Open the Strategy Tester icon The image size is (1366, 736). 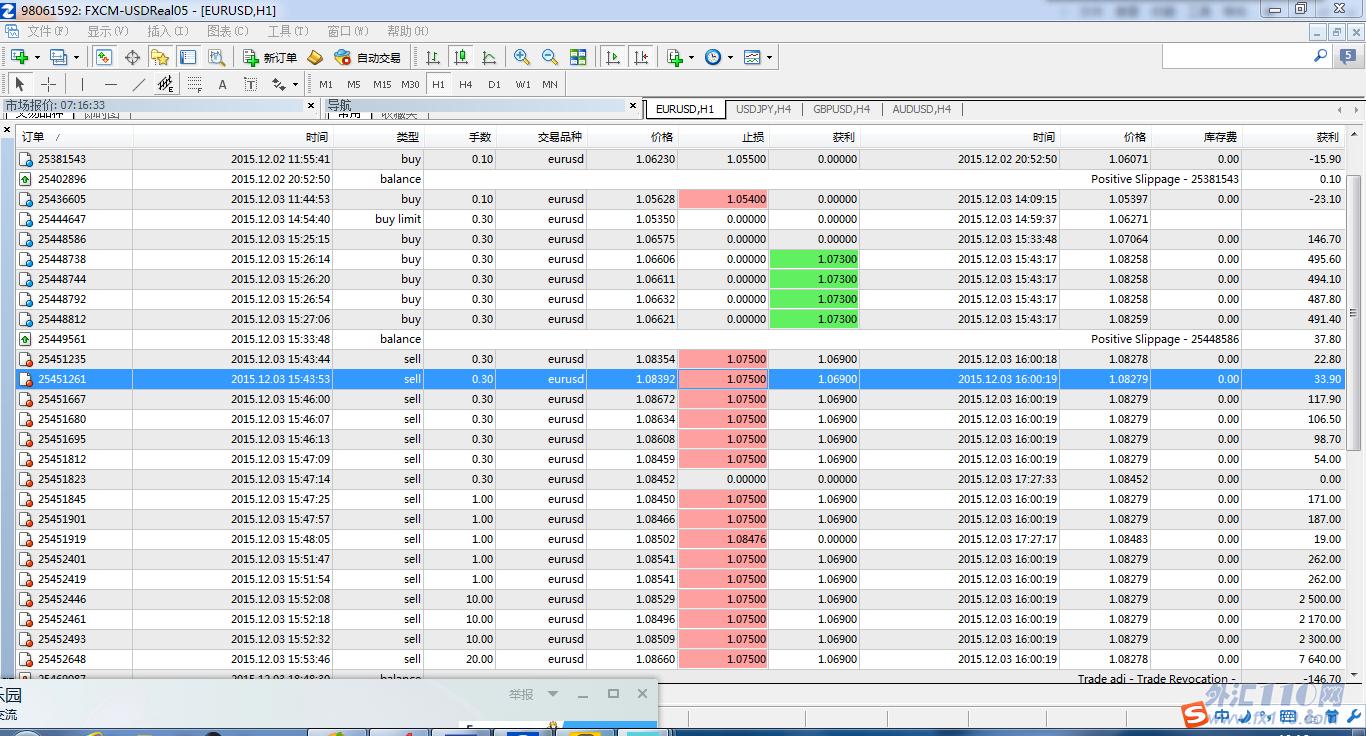tap(216, 57)
